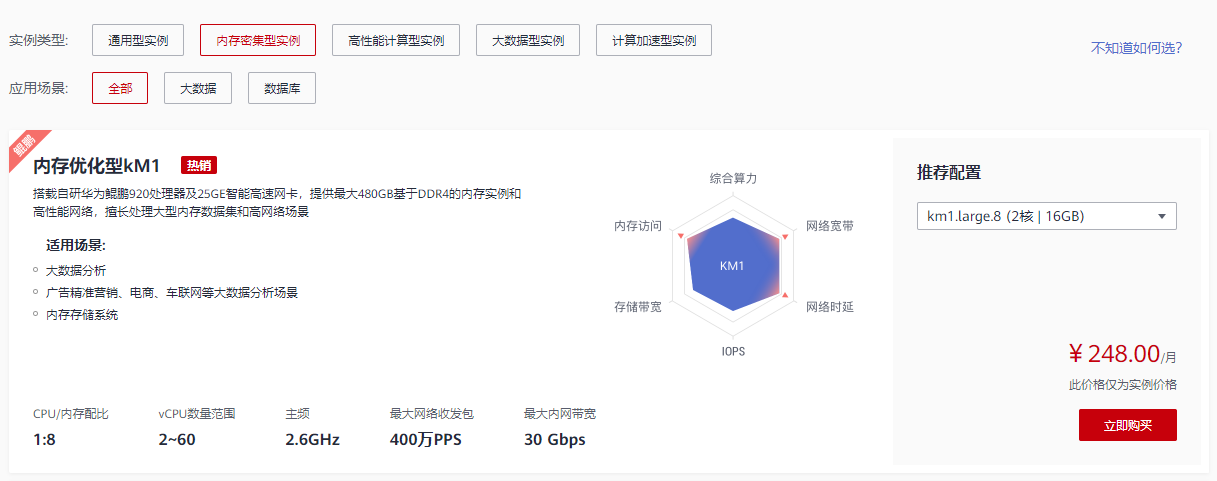Click the 网络宽带 radar axis label

coord(830,226)
